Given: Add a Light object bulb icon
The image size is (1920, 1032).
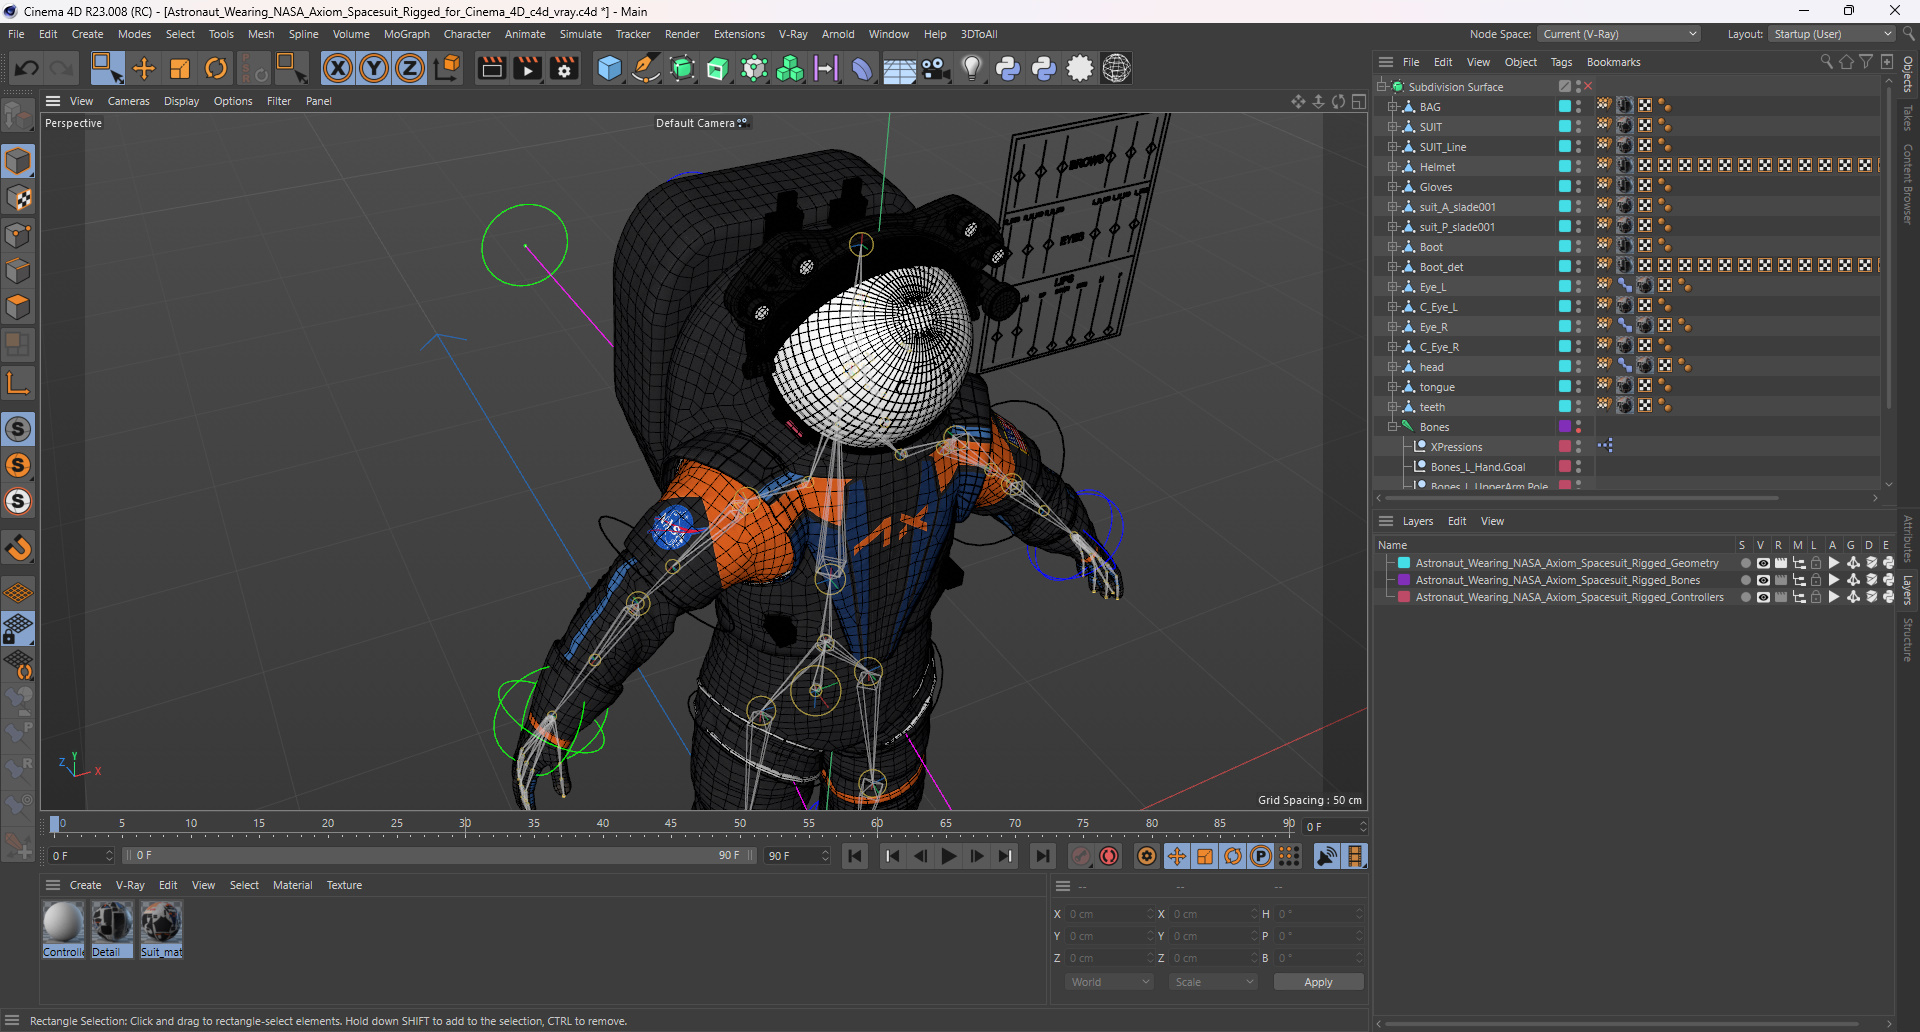Looking at the screenshot, I should 971,68.
